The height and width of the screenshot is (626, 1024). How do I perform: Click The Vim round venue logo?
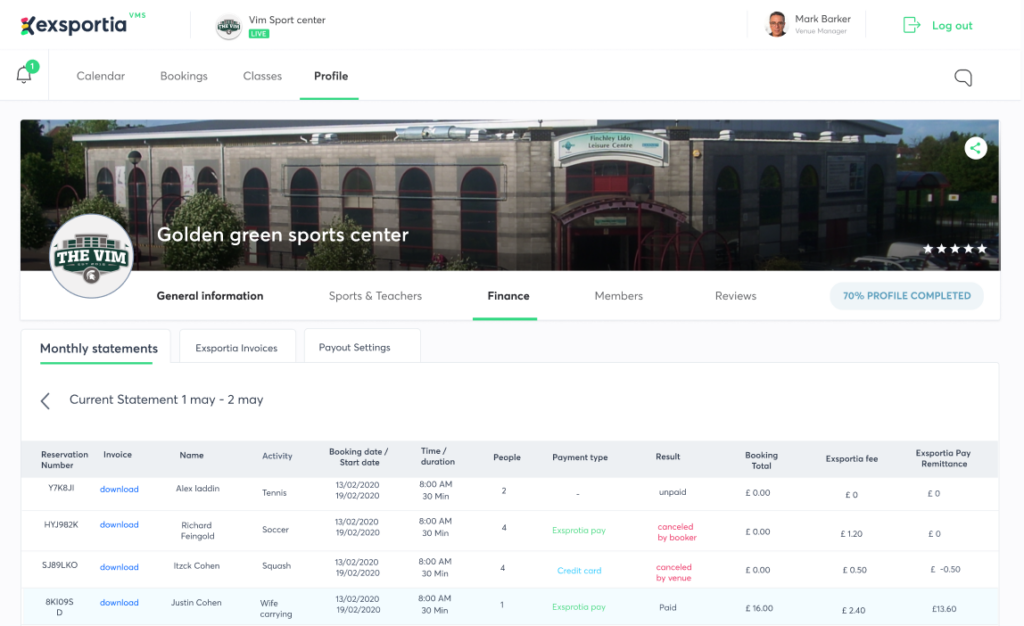[91, 256]
